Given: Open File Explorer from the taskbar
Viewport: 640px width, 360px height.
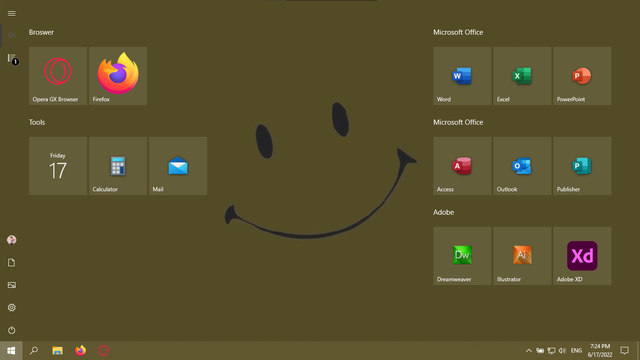Looking at the screenshot, I should [57, 351].
